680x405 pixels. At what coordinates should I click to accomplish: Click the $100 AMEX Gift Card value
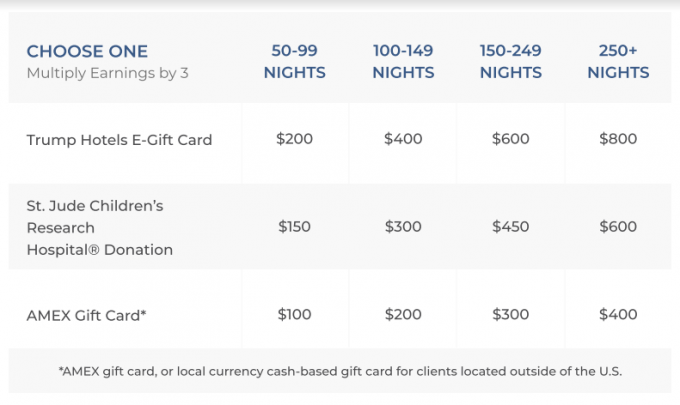(295, 314)
